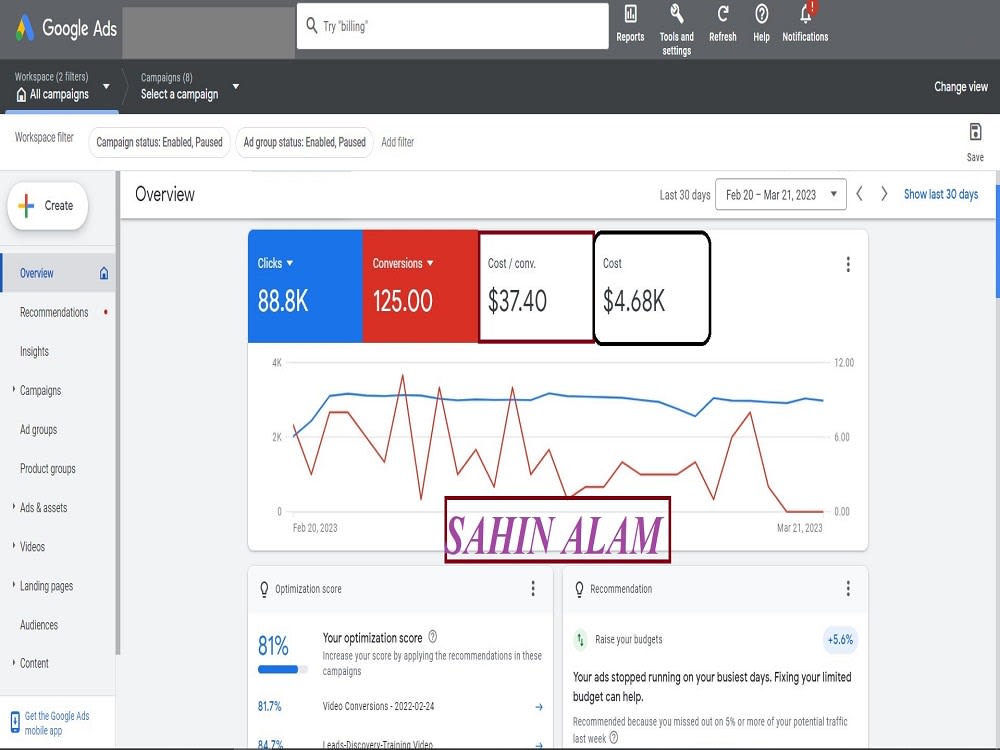Click the Save workspace filter icon
The image size is (1000, 750).
coord(975,132)
